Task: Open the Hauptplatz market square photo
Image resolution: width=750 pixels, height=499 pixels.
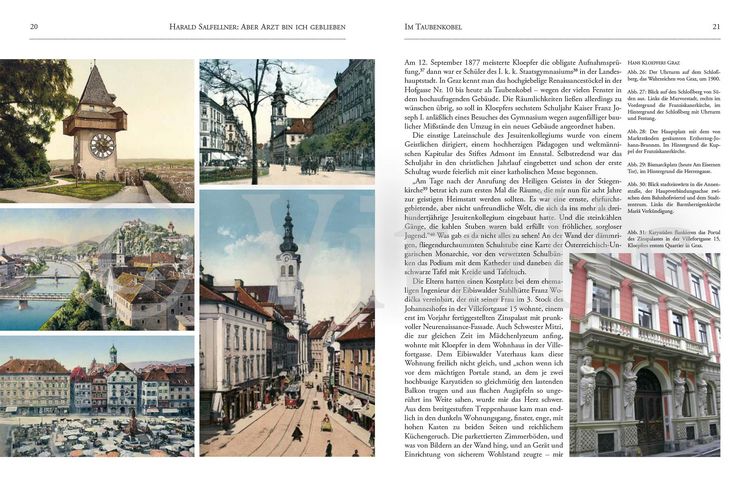Action: 97,396
